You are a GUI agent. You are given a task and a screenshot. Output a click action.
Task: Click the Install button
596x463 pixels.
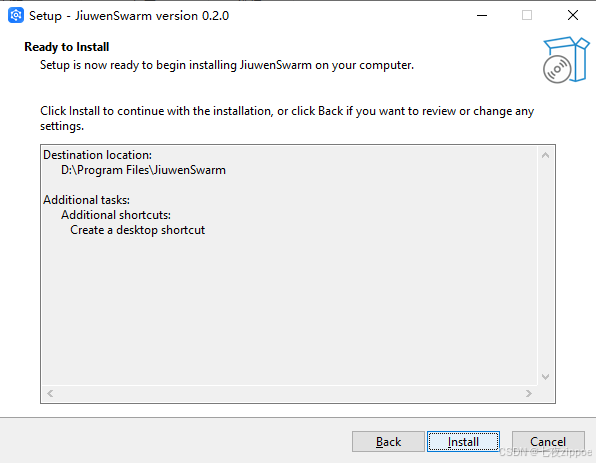click(463, 441)
